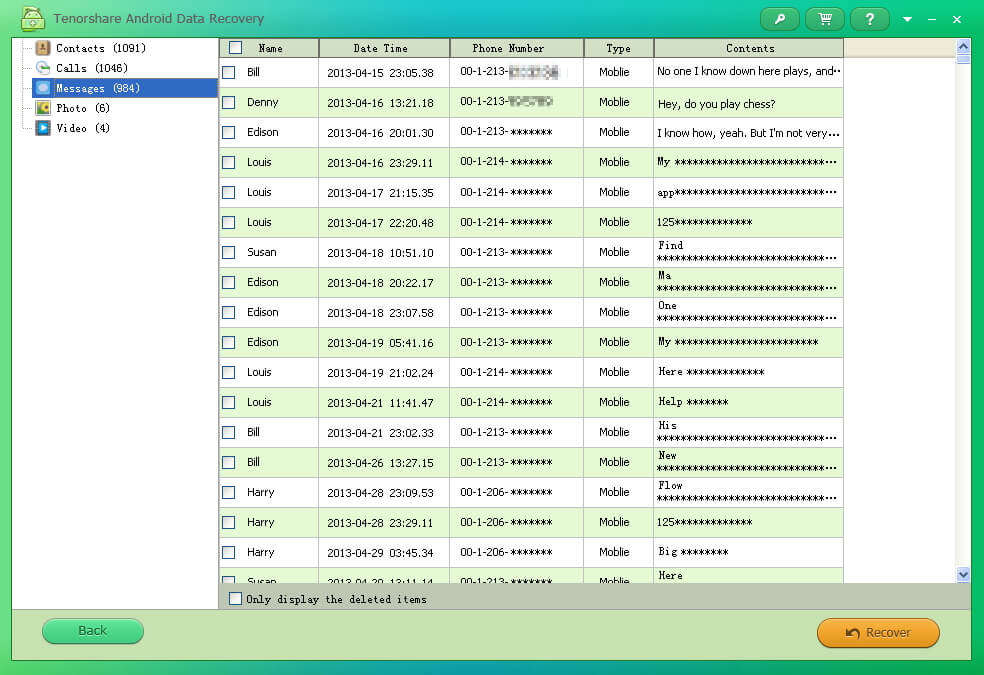This screenshot has width=984, height=675.
Task: Click the scrollbar up arrow
Action: coord(963,46)
